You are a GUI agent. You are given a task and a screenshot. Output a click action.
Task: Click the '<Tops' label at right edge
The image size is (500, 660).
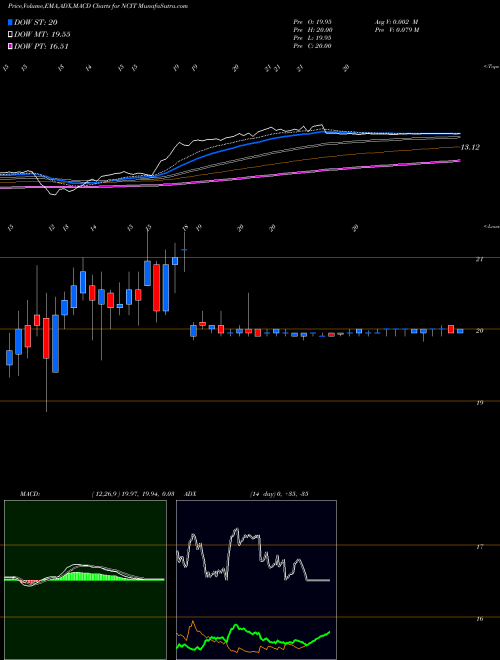491,66
